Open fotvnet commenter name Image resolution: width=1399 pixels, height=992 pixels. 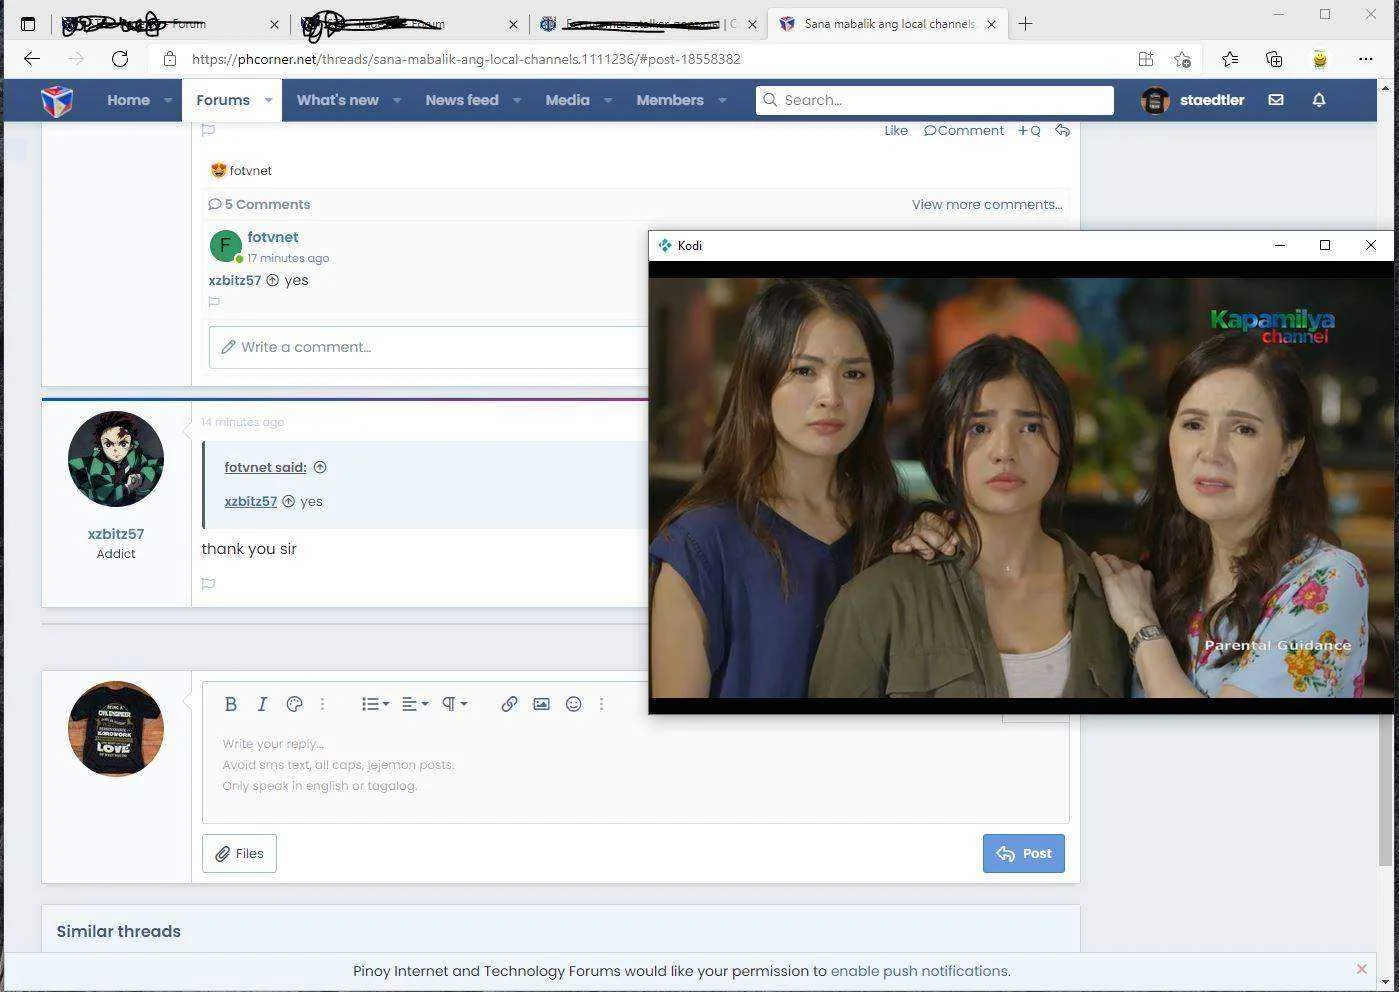tap(273, 237)
